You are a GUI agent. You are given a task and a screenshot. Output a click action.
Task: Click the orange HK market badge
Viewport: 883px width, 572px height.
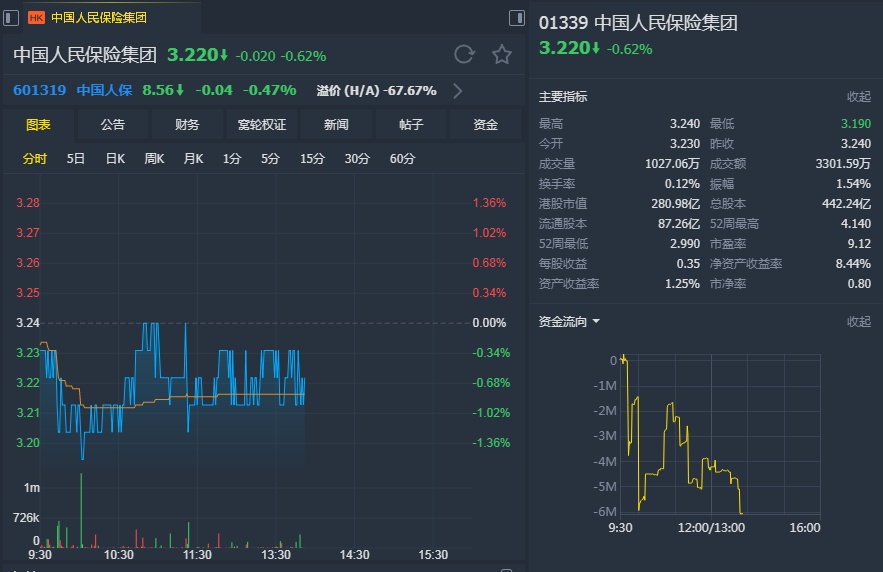pyautogui.click(x=37, y=18)
